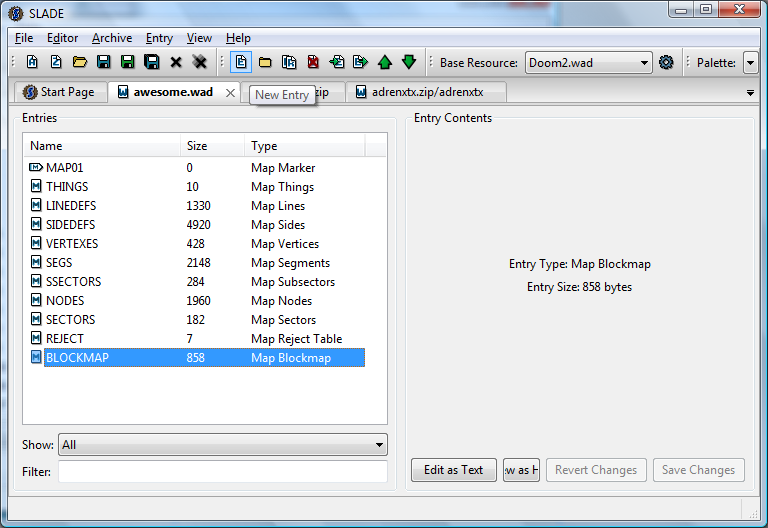
Task: Click the New Wad Archive toolbar icon
Action: tap(32, 62)
